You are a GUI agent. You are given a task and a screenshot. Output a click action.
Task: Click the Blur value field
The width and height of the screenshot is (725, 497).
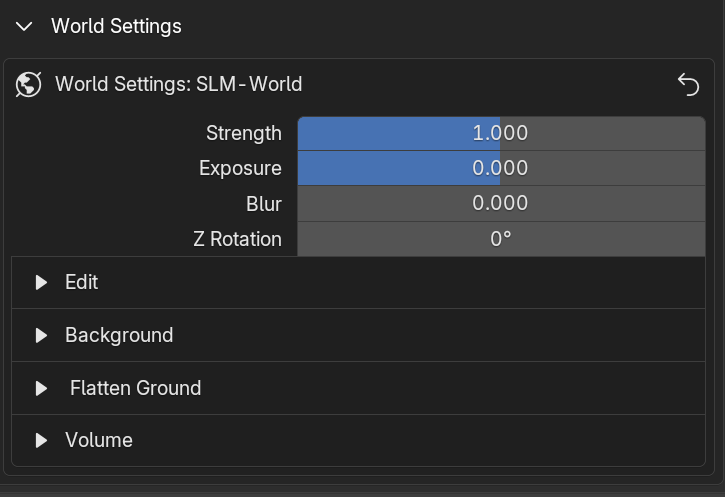tap(501, 203)
